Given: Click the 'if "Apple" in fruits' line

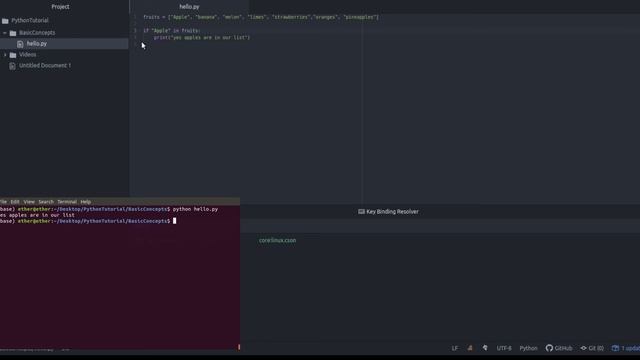Looking at the screenshot, I should pos(172,31).
